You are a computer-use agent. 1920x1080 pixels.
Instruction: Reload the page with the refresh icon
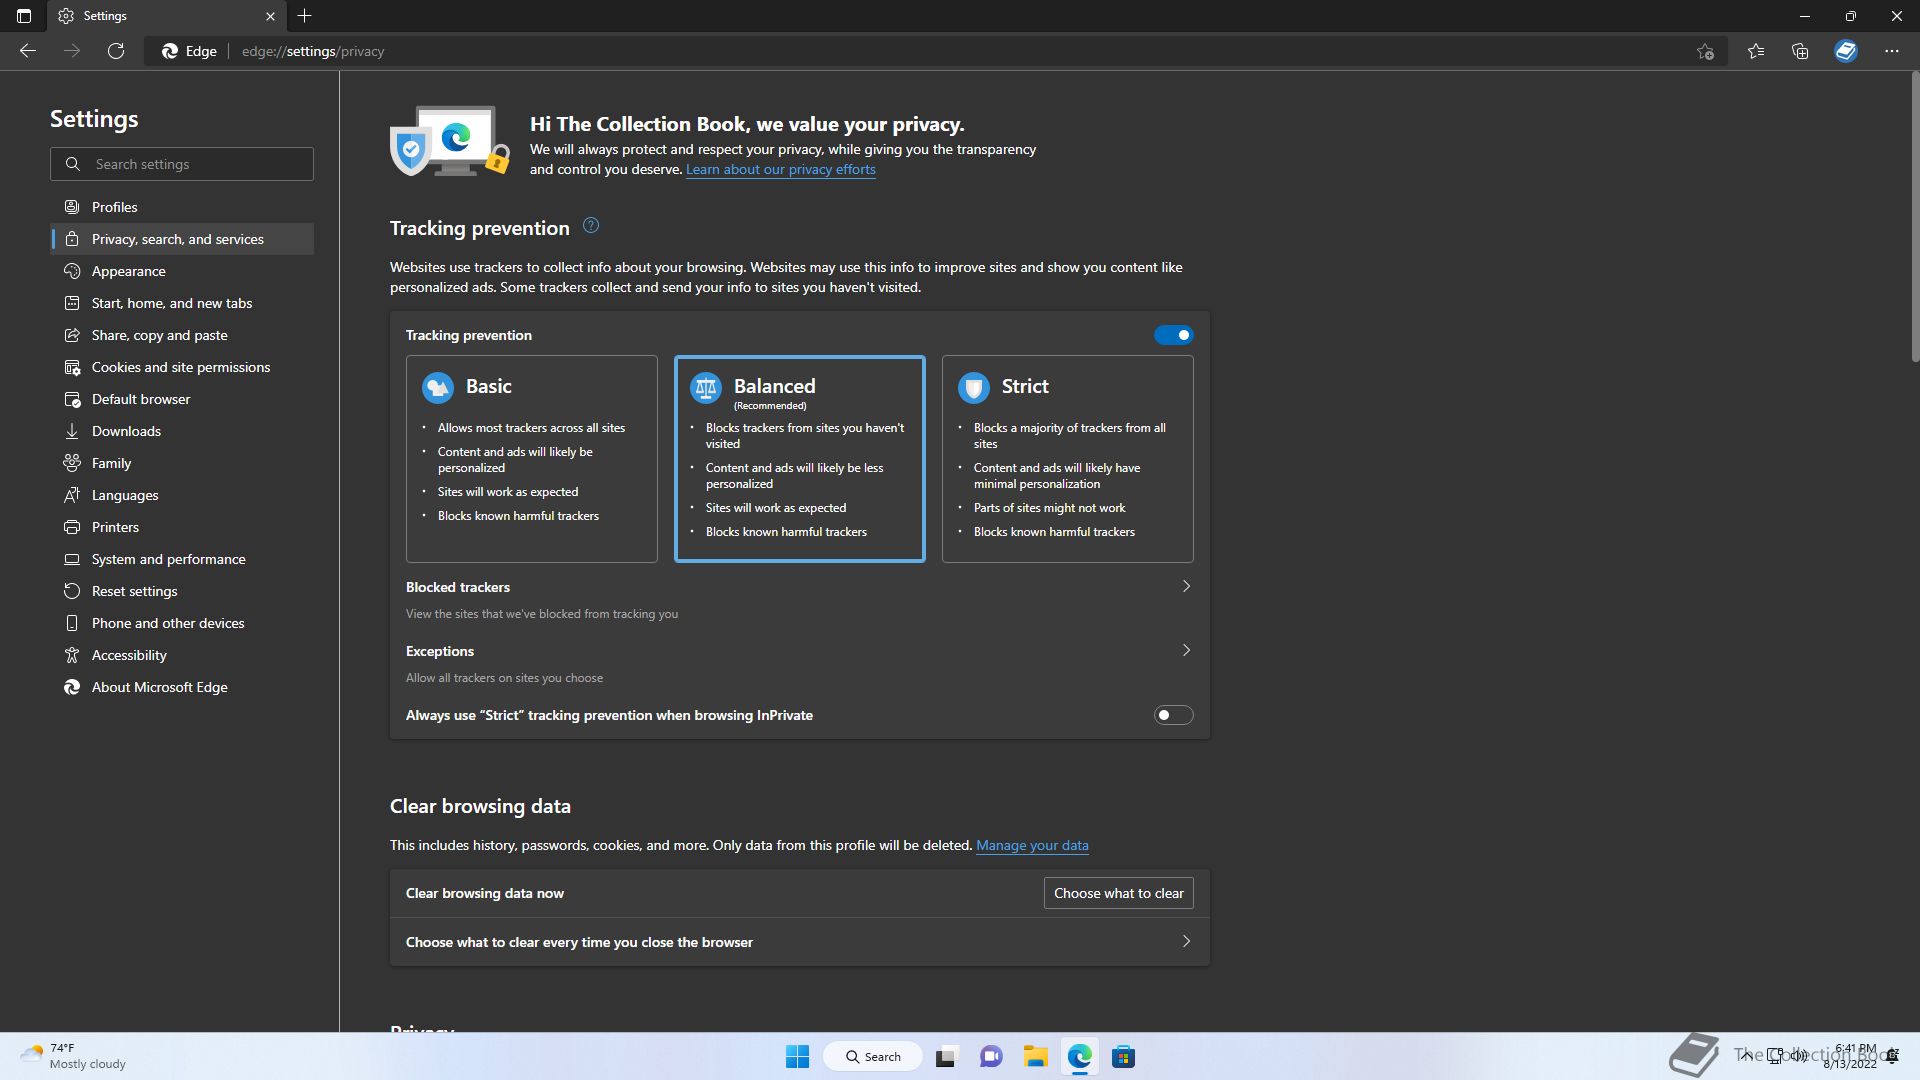click(x=116, y=51)
